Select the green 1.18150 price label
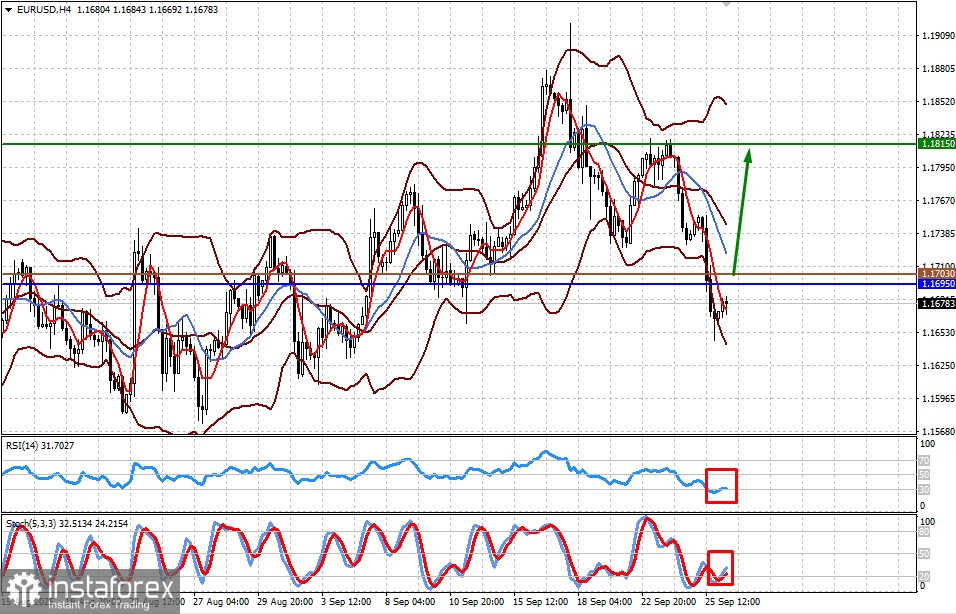 pos(936,144)
